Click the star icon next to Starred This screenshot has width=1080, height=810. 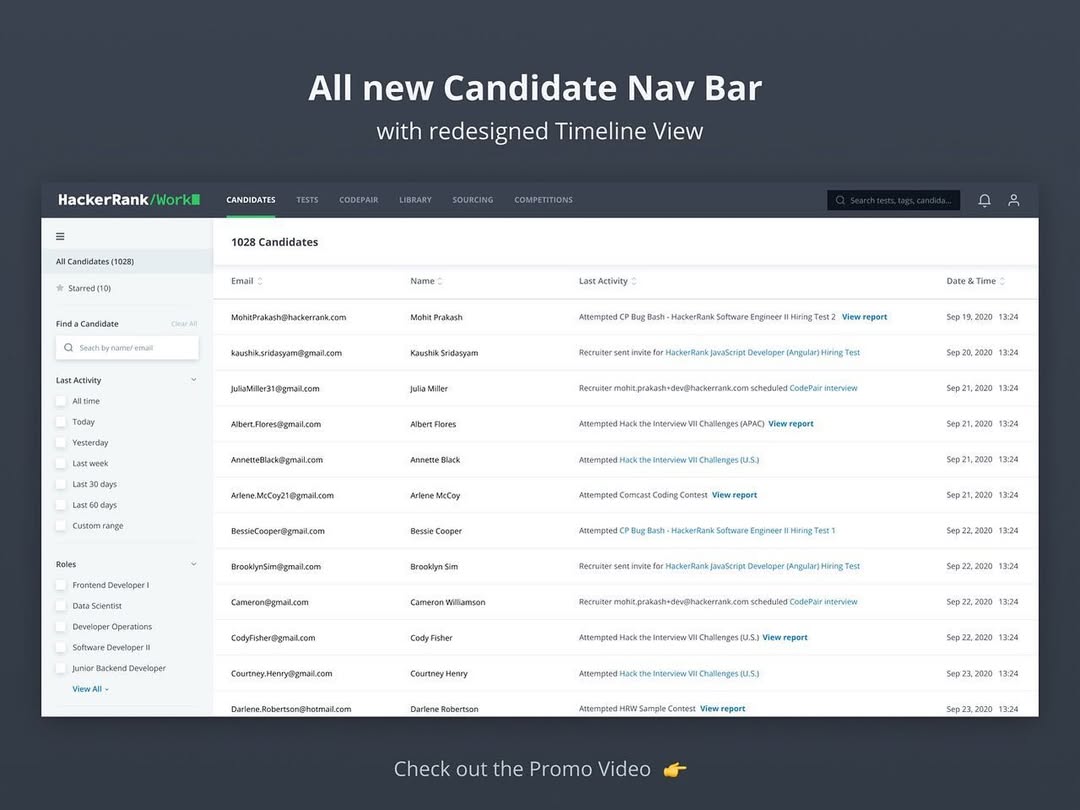(x=60, y=288)
